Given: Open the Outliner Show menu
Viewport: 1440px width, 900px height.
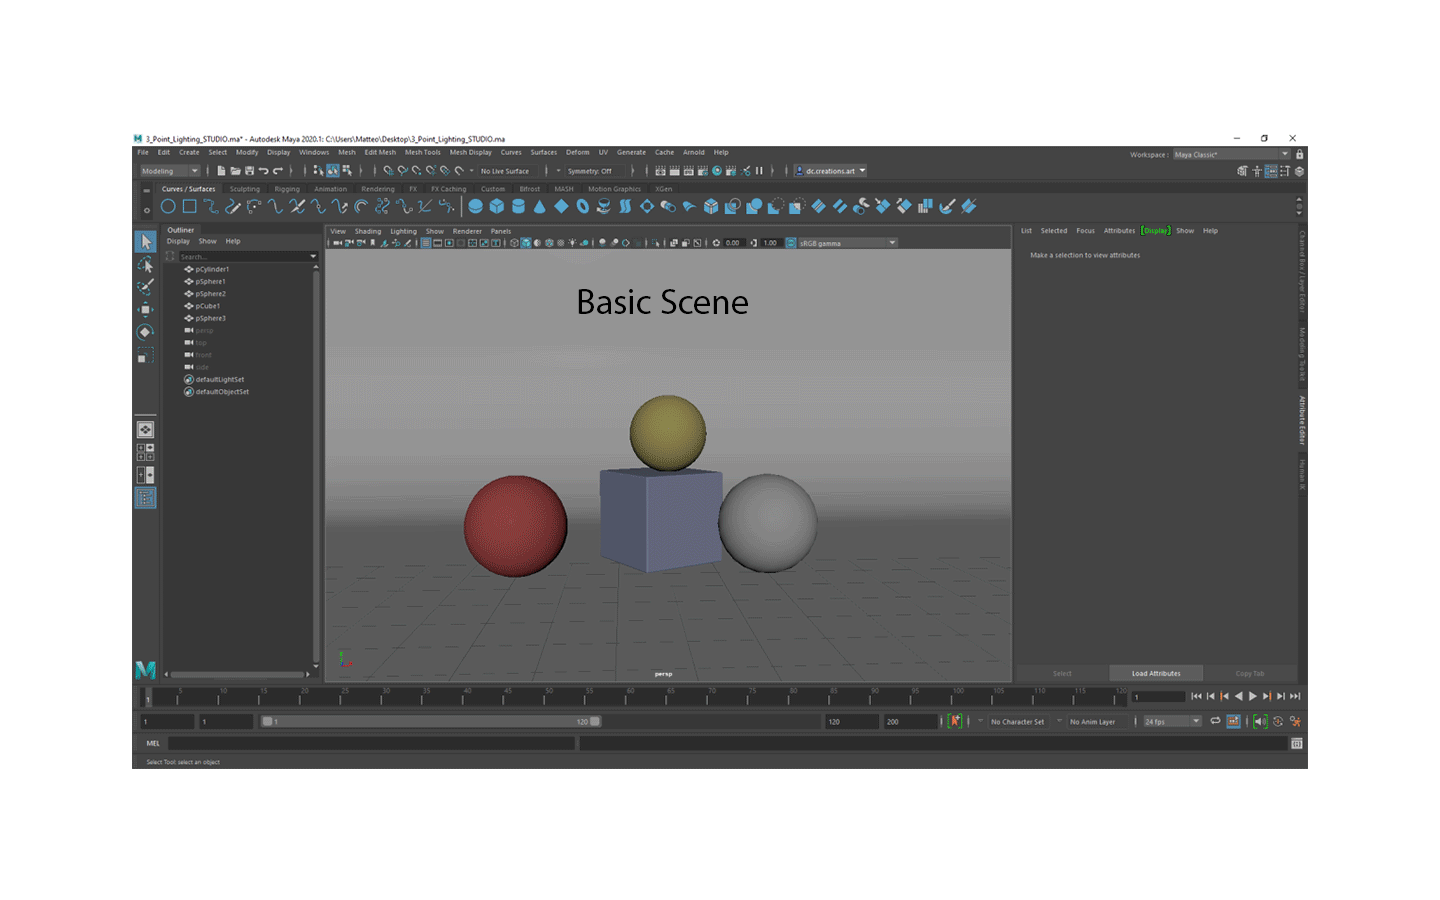Looking at the screenshot, I should [x=208, y=241].
